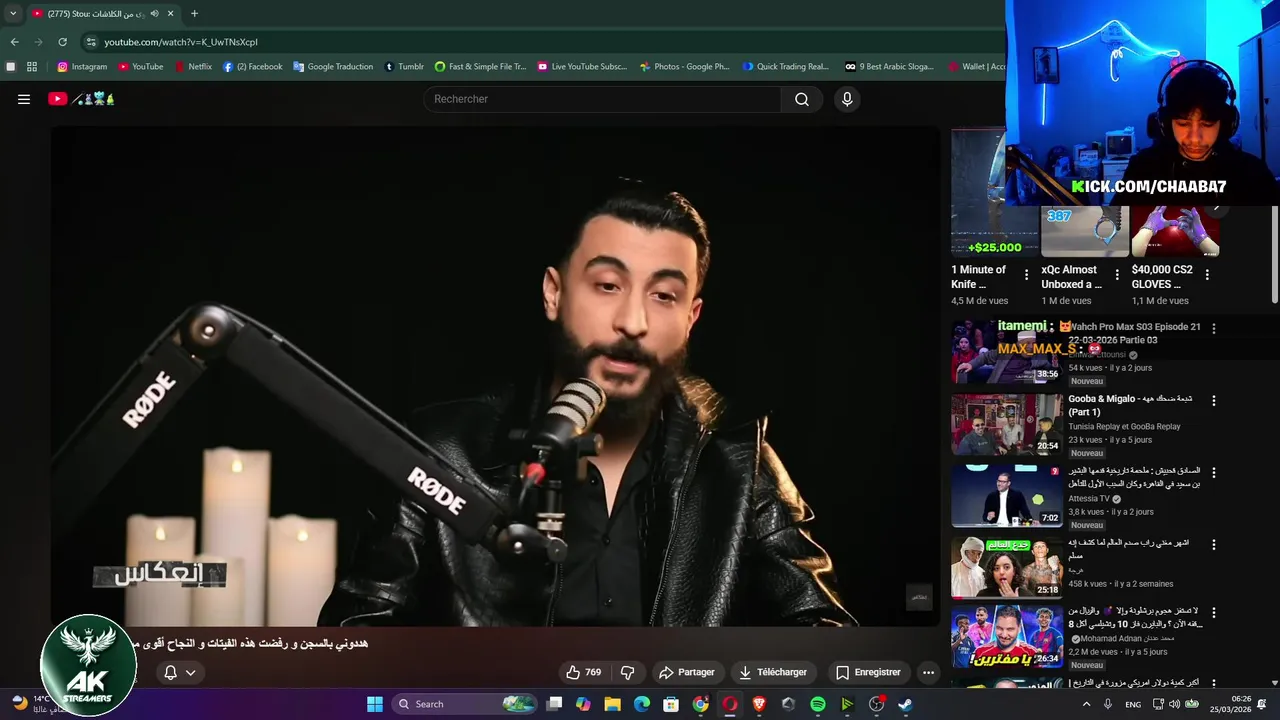Dislike the video with thumbs down
This screenshot has height=720, width=1280.
point(628,672)
